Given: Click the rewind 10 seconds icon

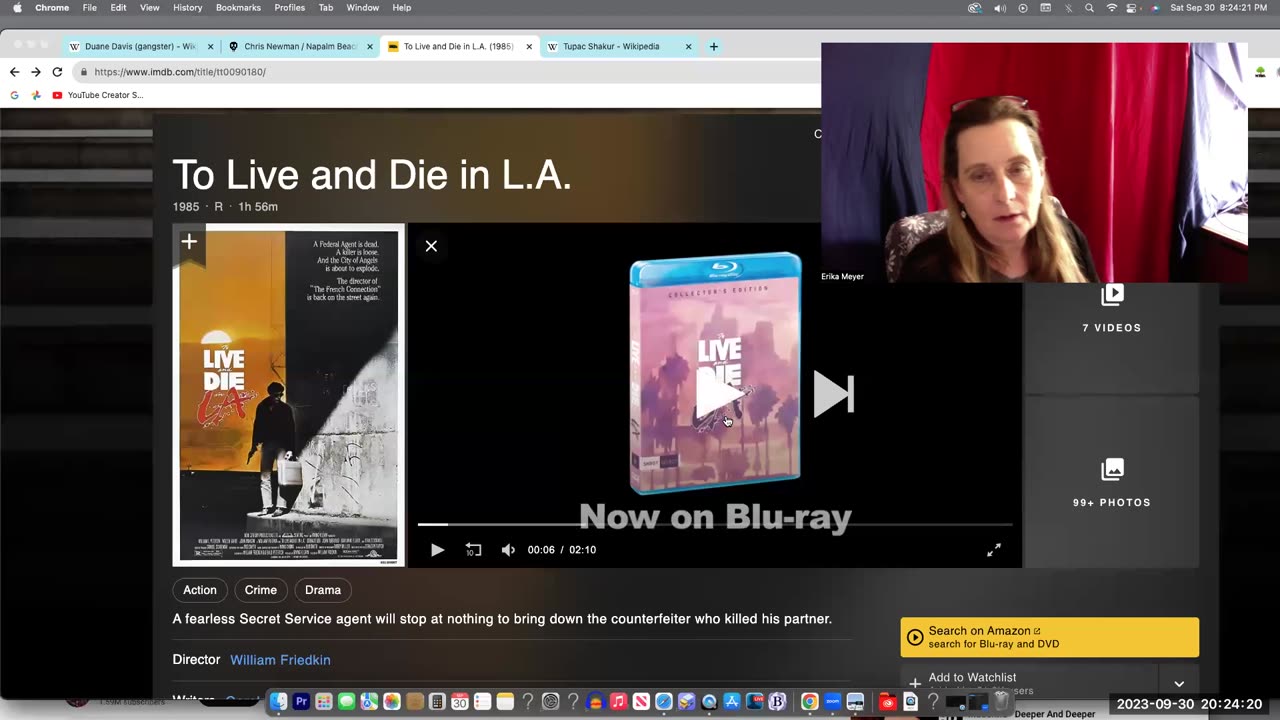Looking at the screenshot, I should click(x=473, y=550).
